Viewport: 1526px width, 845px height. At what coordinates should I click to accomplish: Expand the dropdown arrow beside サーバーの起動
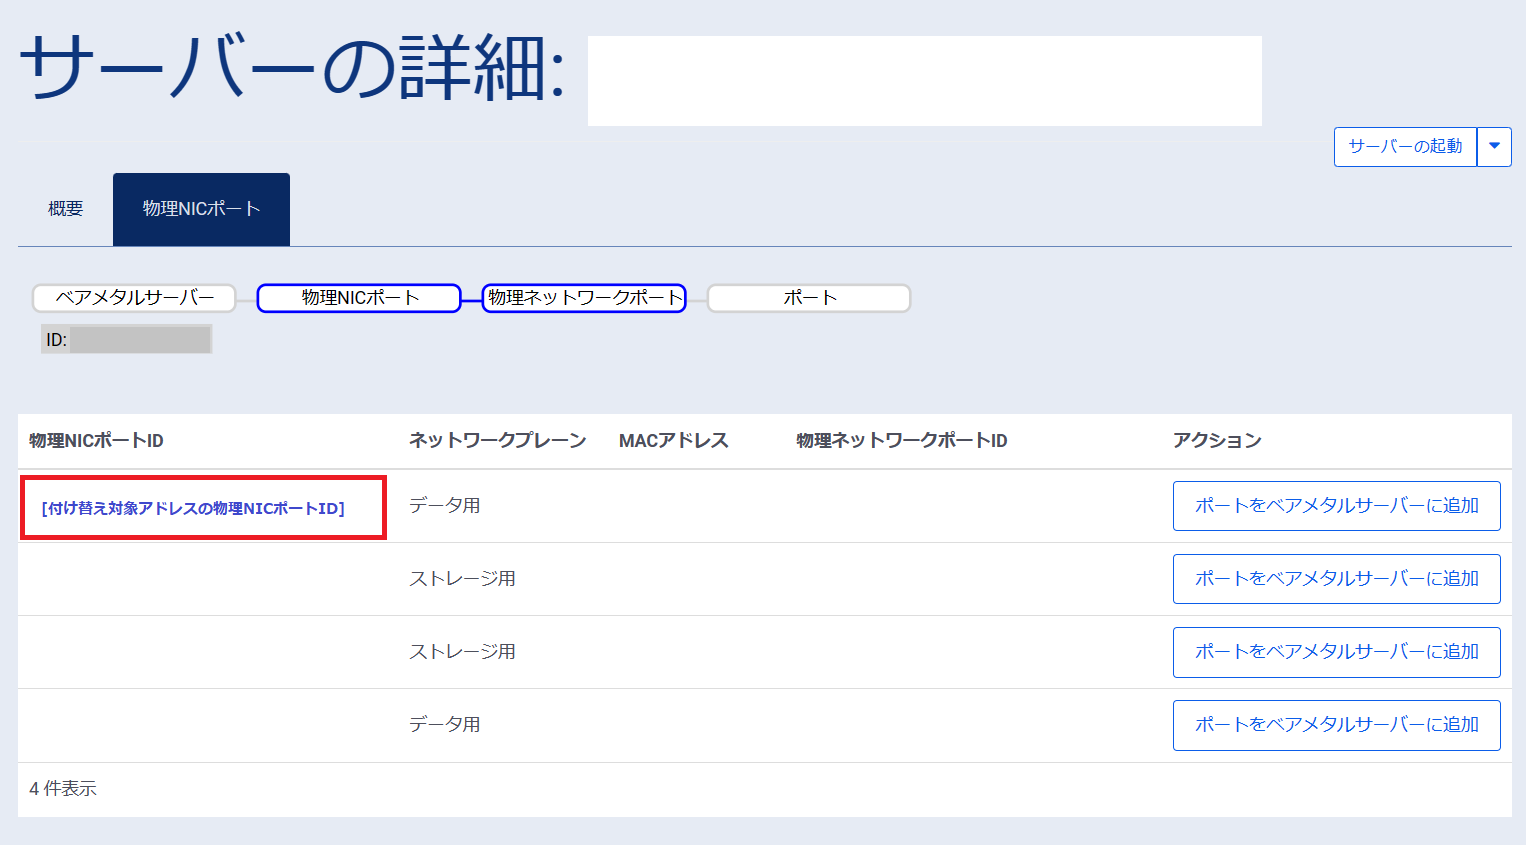tap(1494, 147)
